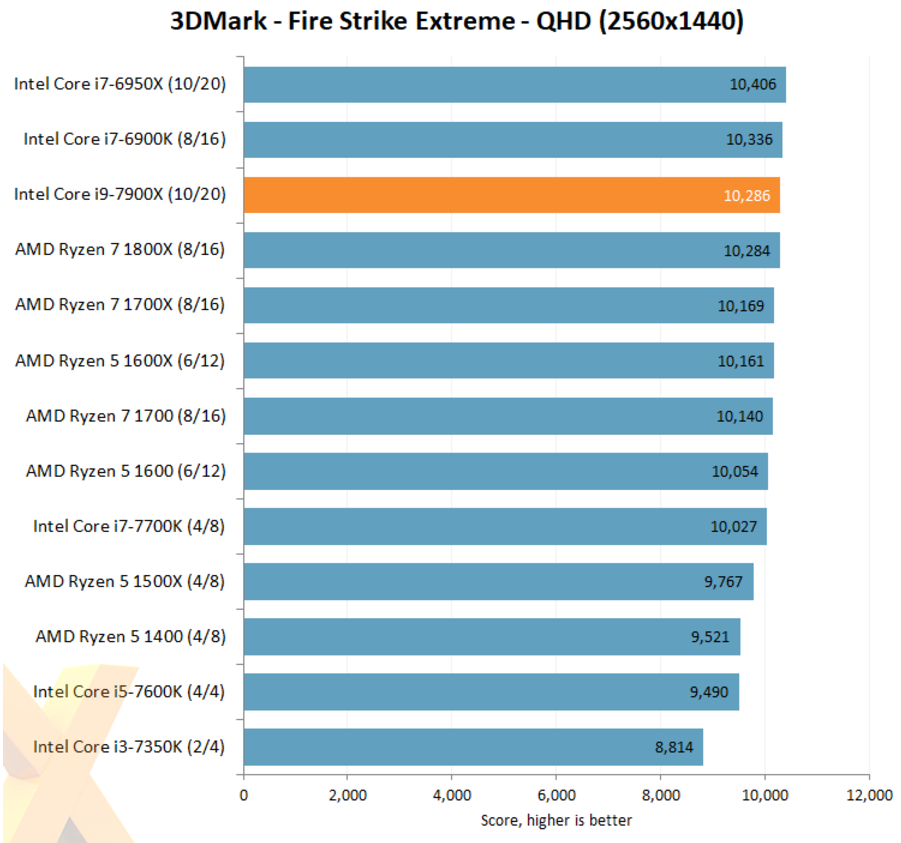
Task: Click the x-axis tick label 0
Action: point(244,795)
